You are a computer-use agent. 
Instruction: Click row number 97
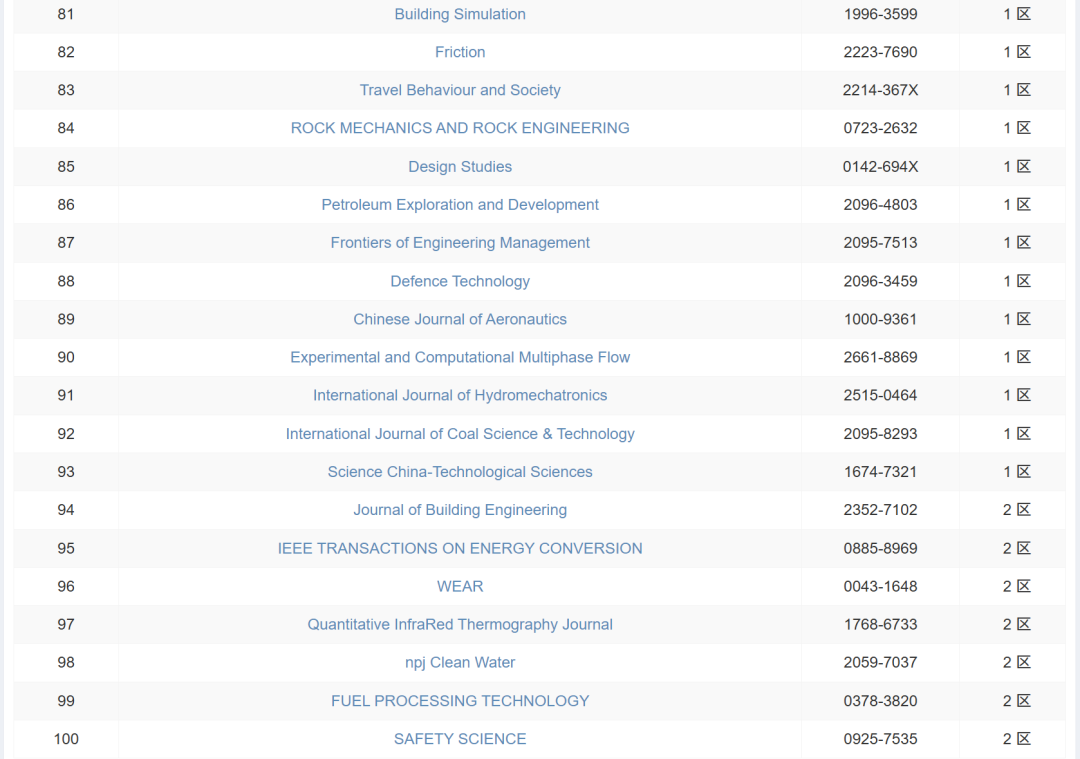pyautogui.click(x=65, y=624)
